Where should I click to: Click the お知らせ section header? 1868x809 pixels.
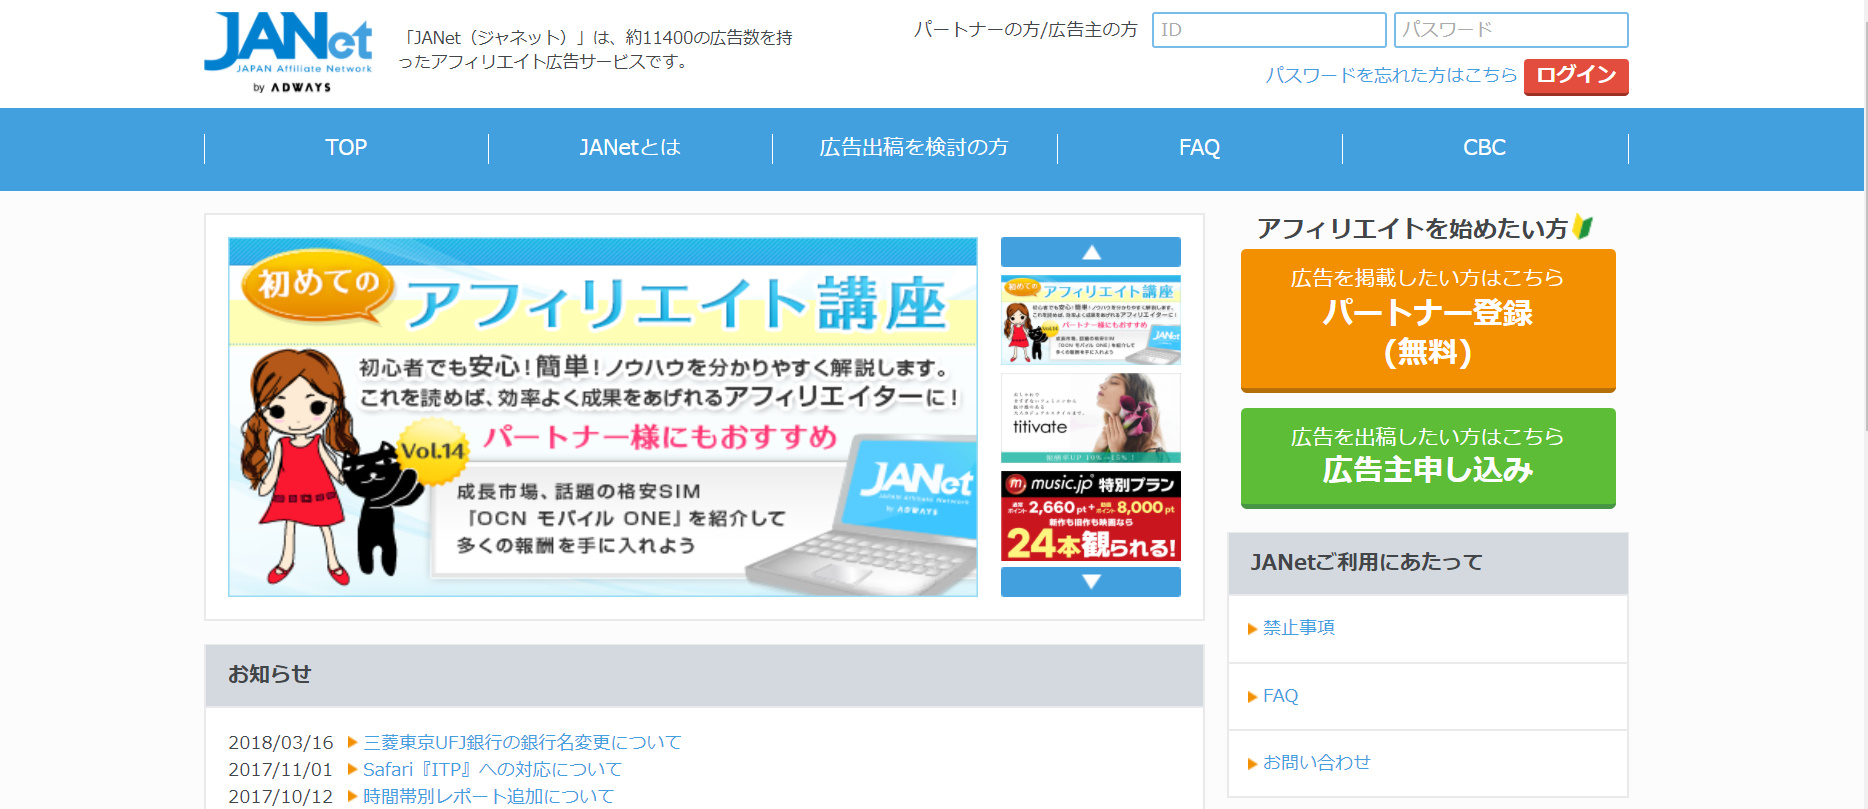coord(704,675)
